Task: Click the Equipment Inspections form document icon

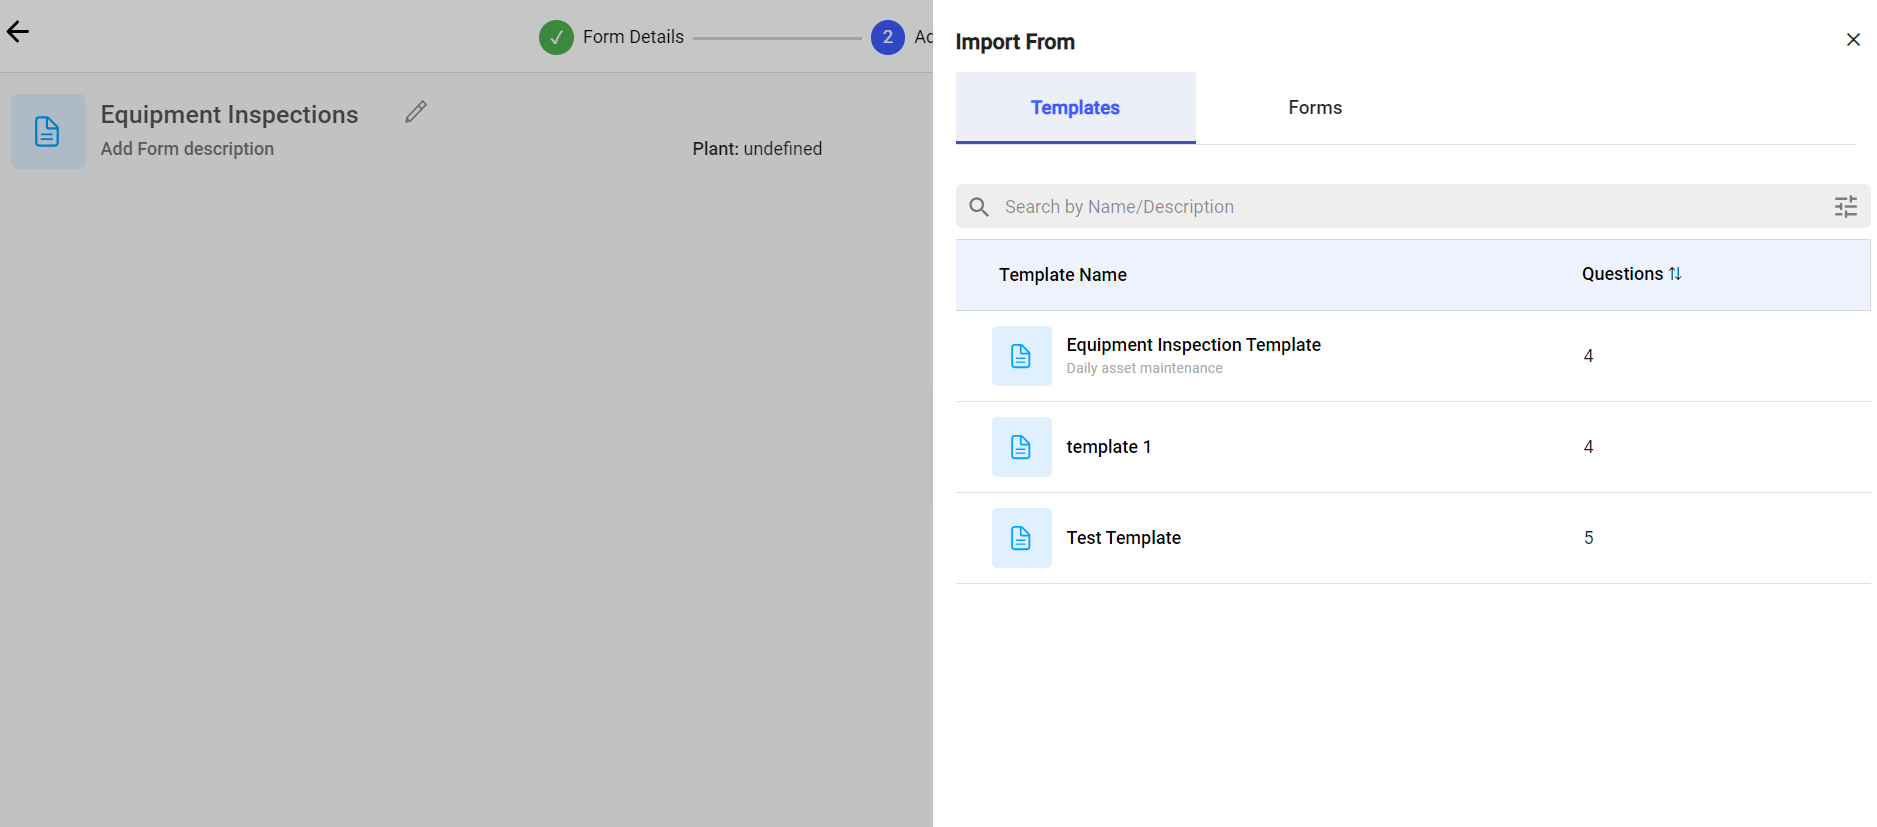Action: [x=48, y=132]
